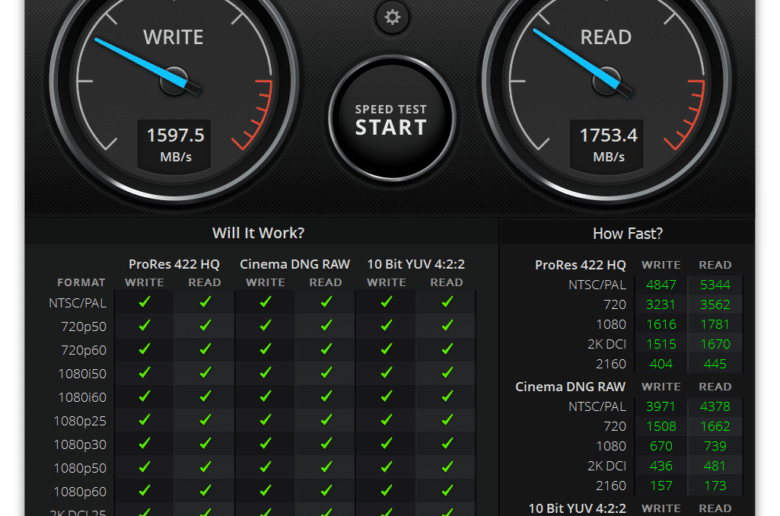This screenshot has height=516, width=780.
Task: Click 1080p25 ProRes 422 HQ write checkmark
Action: tap(145, 419)
